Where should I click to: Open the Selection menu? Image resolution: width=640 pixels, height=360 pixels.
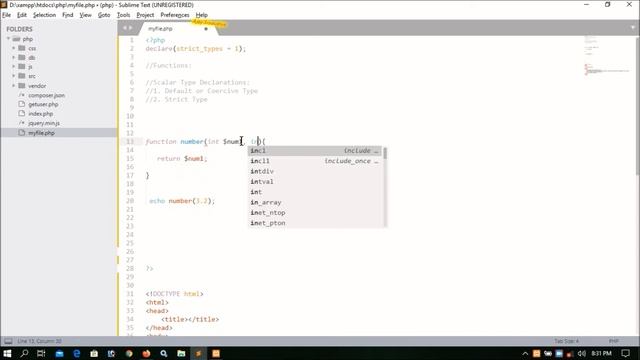(44, 15)
